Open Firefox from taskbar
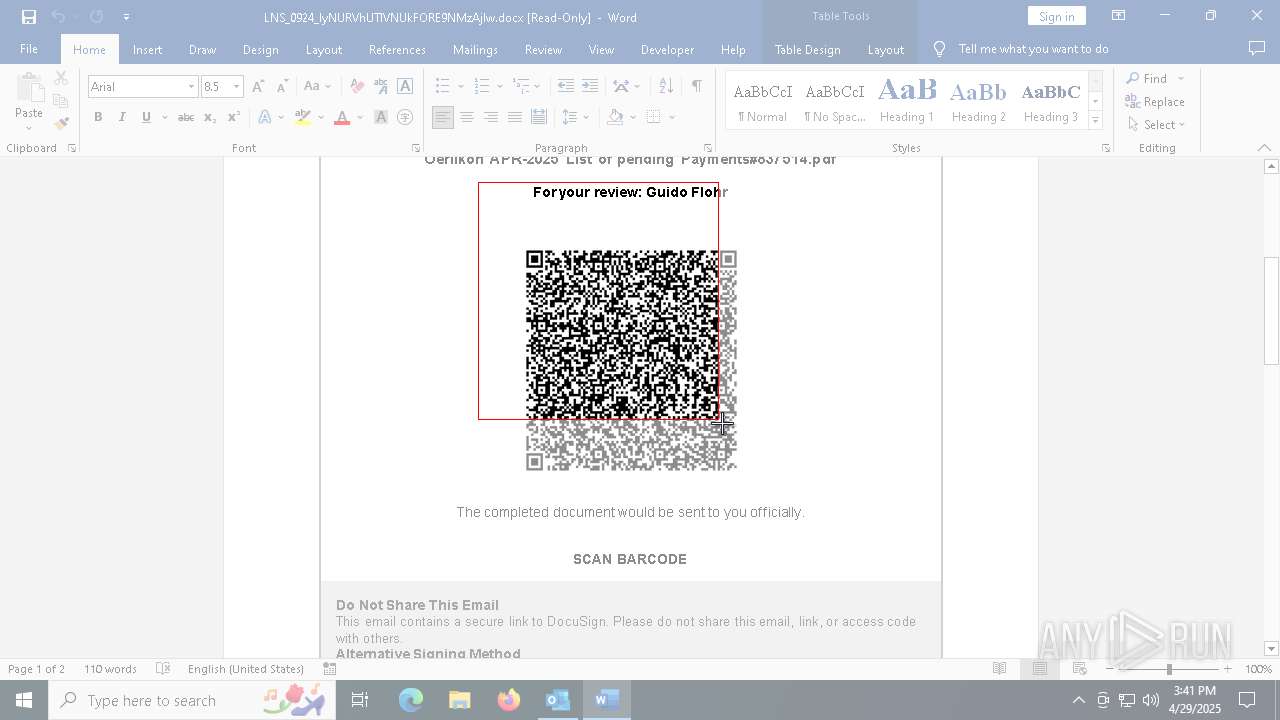The height and width of the screenshot is (720, 1280). pos(509,700)
